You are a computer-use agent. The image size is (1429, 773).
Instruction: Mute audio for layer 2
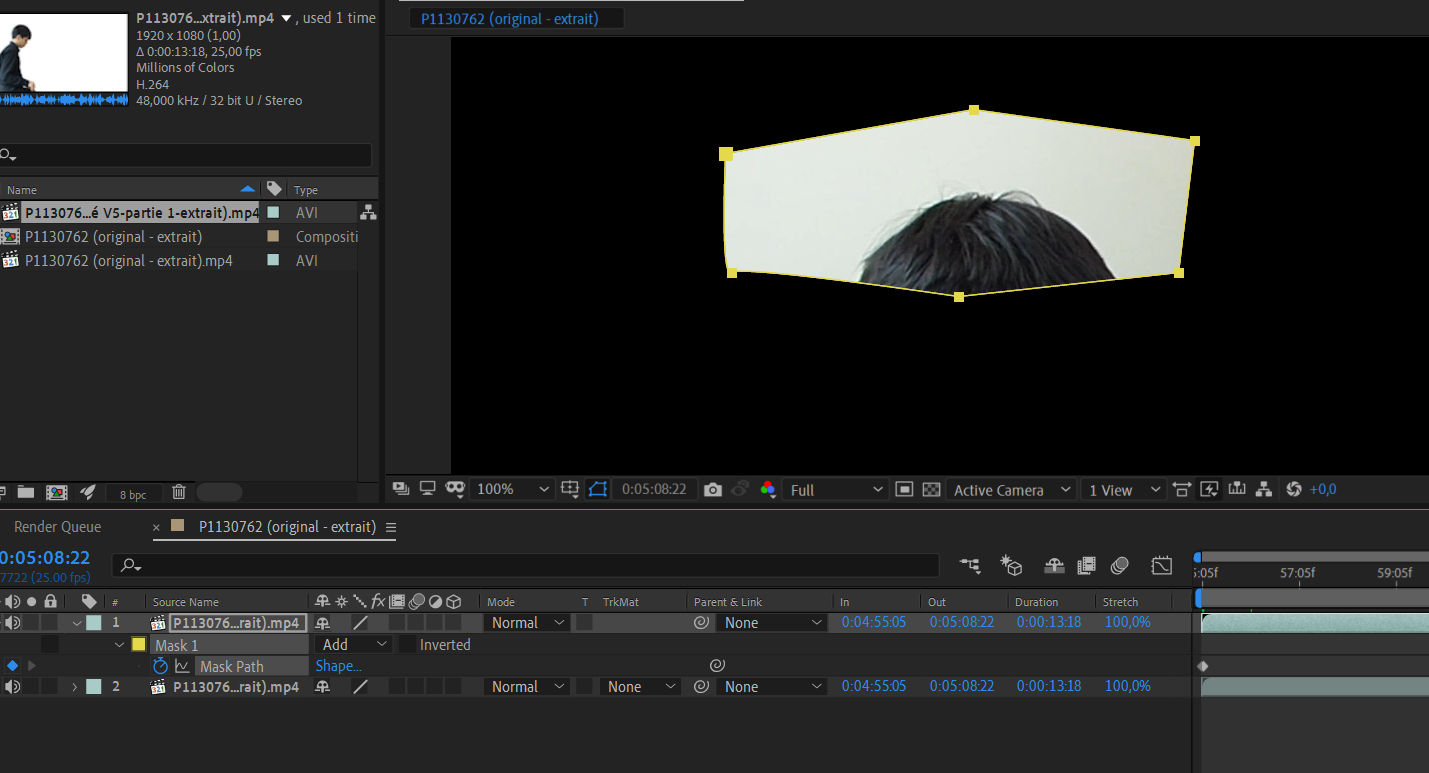coord(12,687)
